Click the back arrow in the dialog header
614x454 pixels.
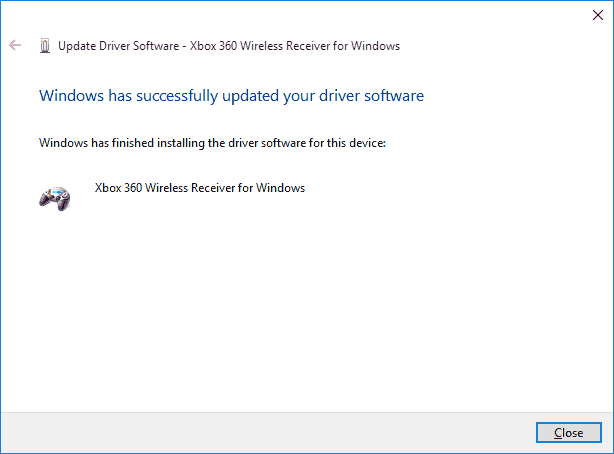pyautogui.click(x=15, y=45)
